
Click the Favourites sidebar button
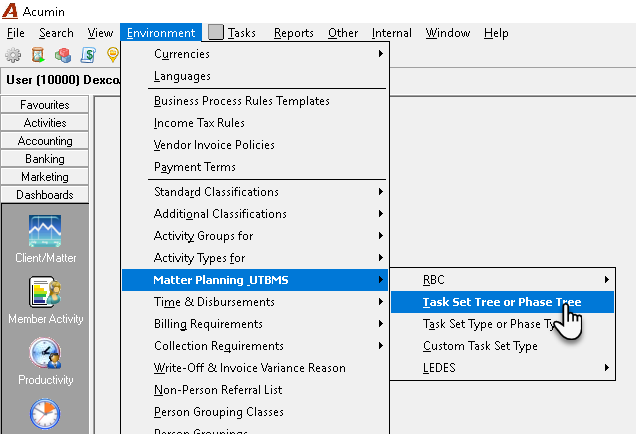click(45, 105)
